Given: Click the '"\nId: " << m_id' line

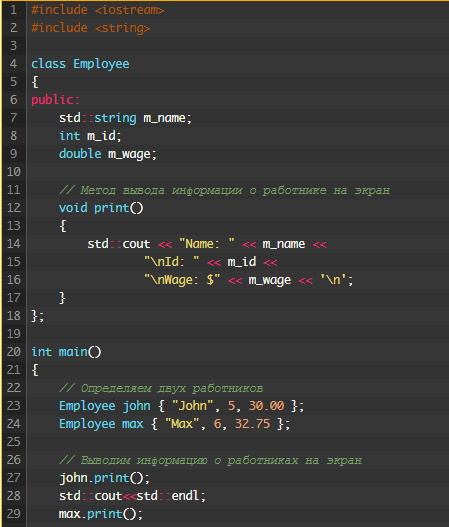Looking at the screenshot, I should click(211, 262).
